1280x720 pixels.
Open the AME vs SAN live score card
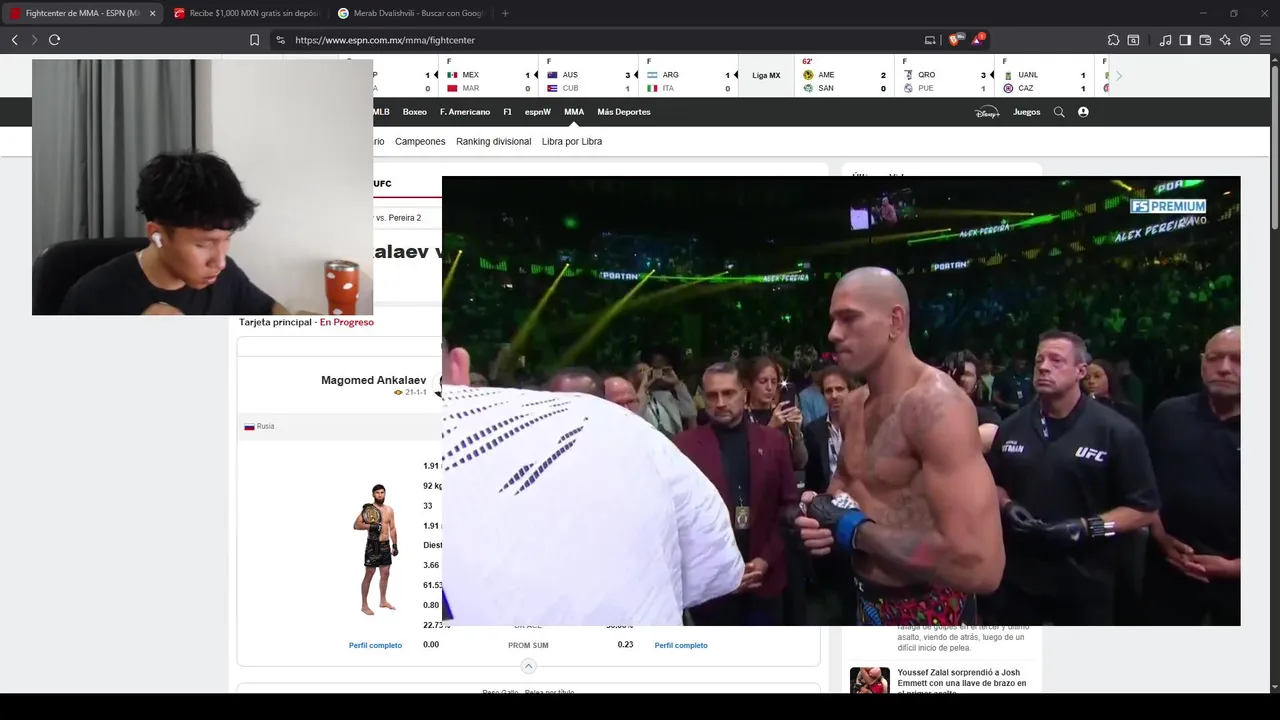click(844, 75)
